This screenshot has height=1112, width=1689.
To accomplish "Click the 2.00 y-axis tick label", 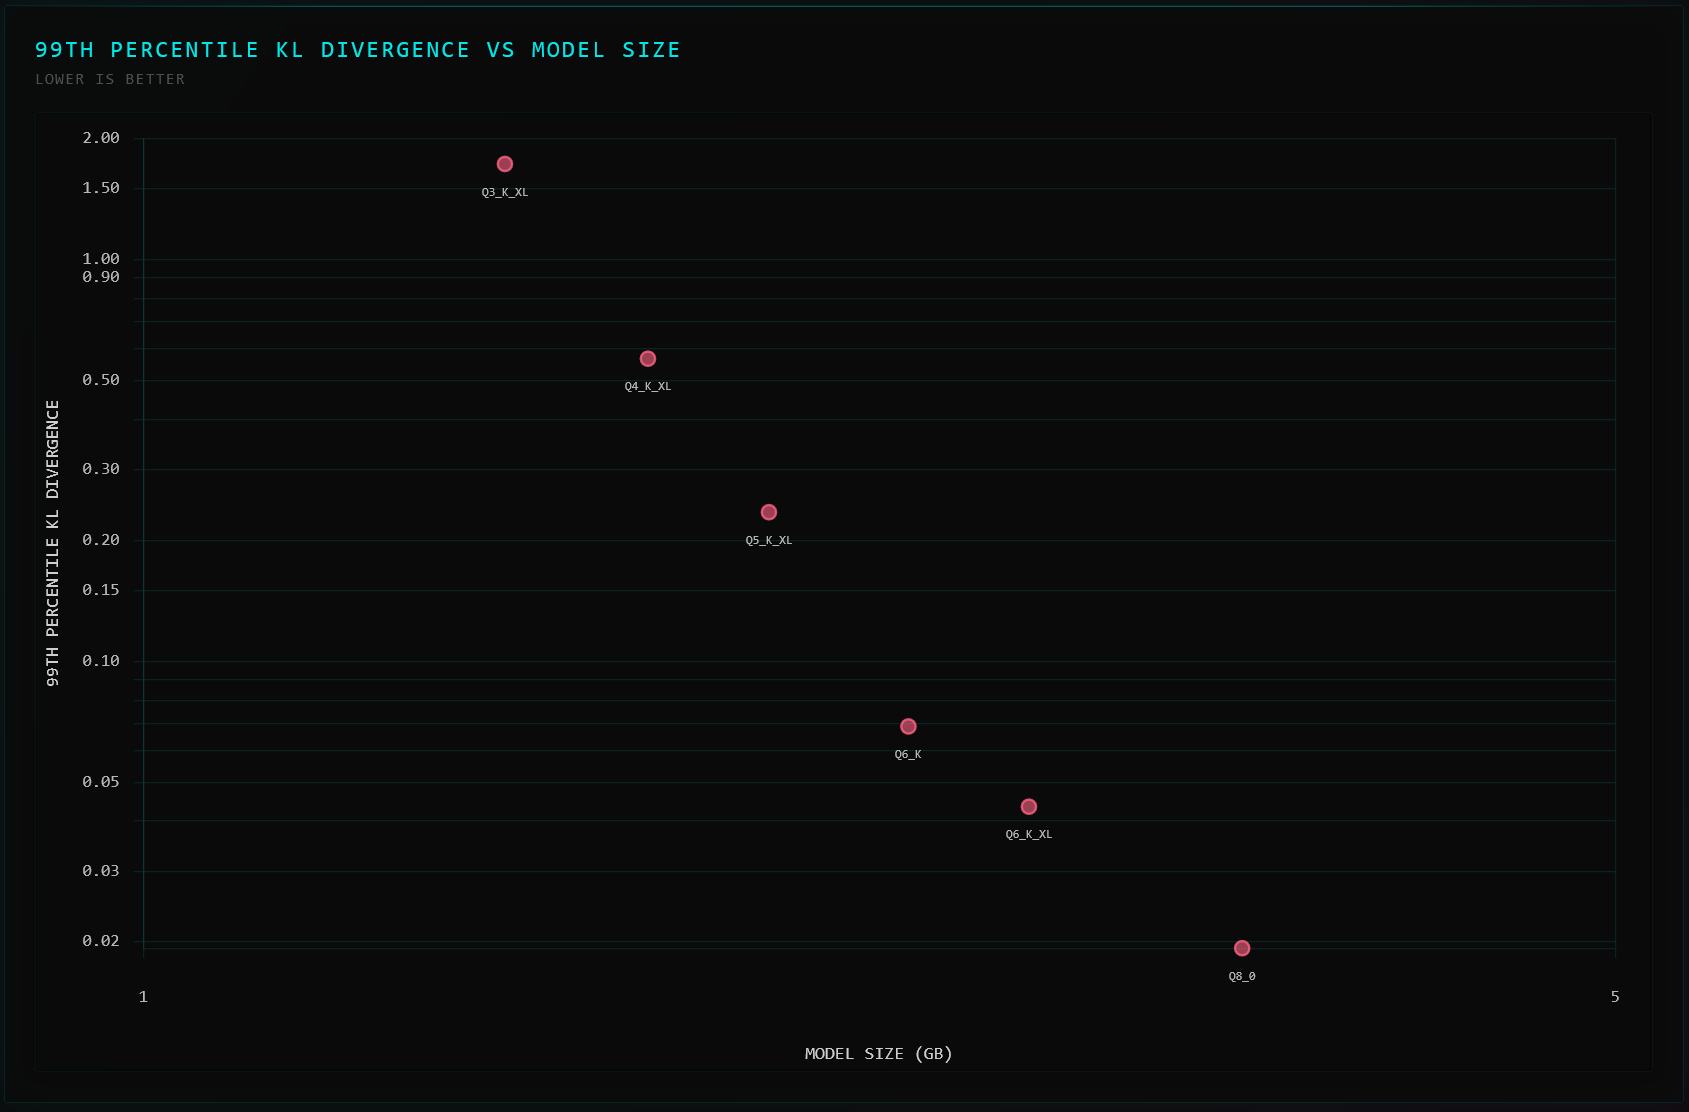I will click(x=101, y=138).
